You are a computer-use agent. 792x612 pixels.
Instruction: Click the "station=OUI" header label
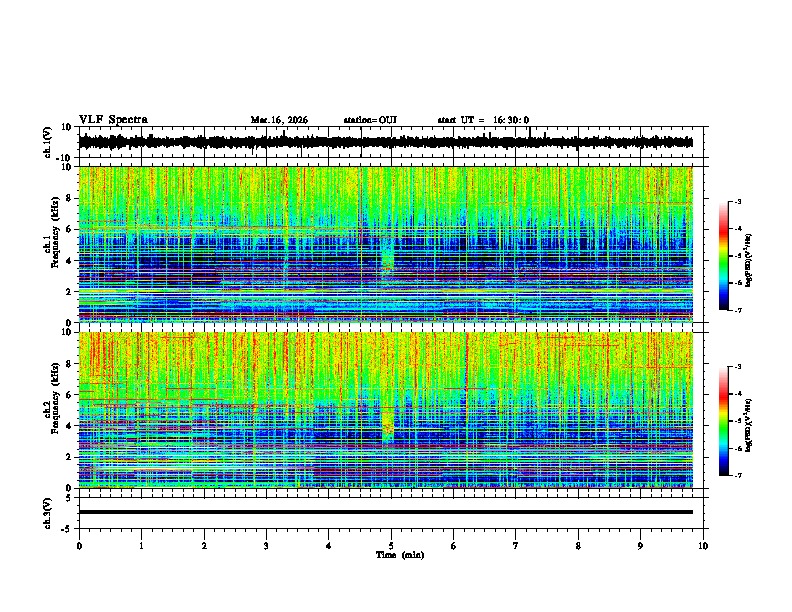[370, 120]
